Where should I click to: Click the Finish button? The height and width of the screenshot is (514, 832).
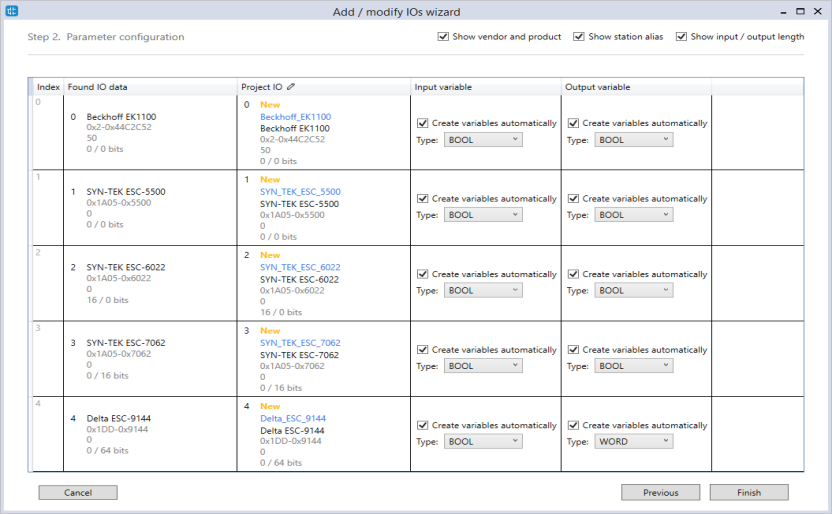point(749,492)
